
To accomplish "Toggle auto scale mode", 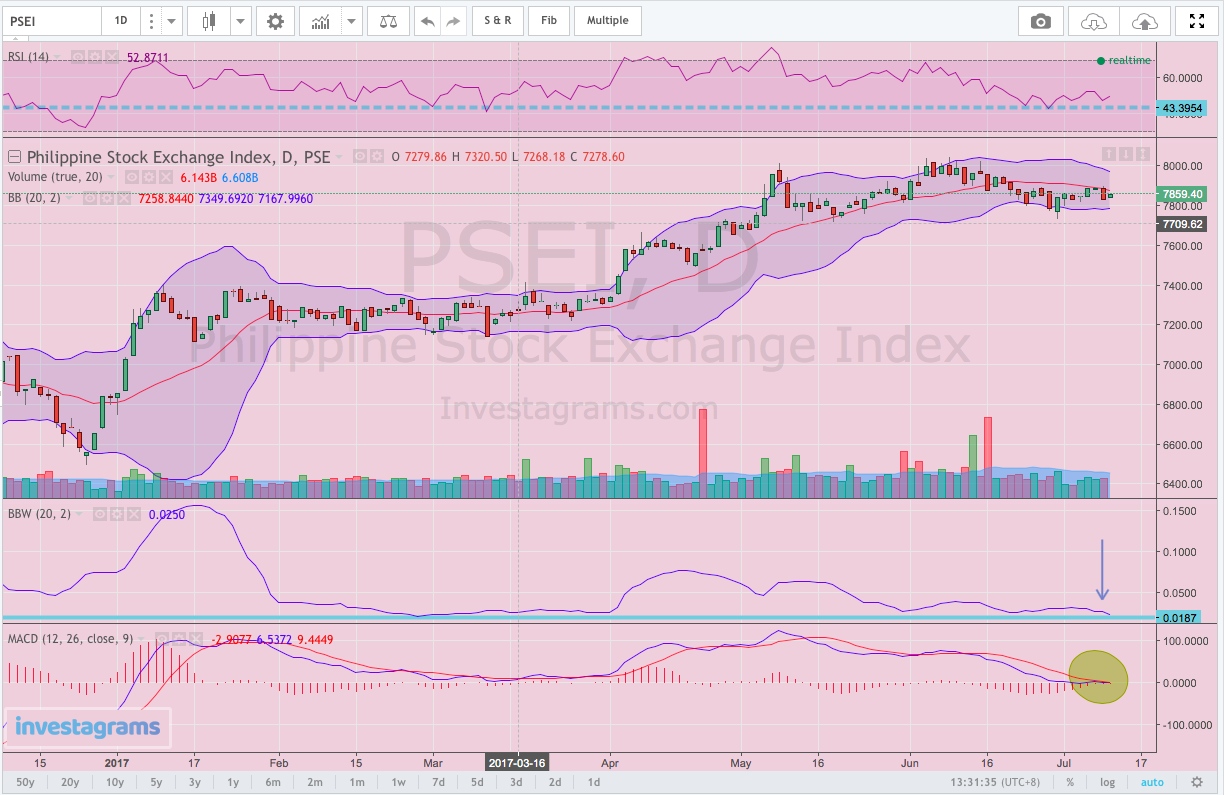I will [x=1151, y=782].
